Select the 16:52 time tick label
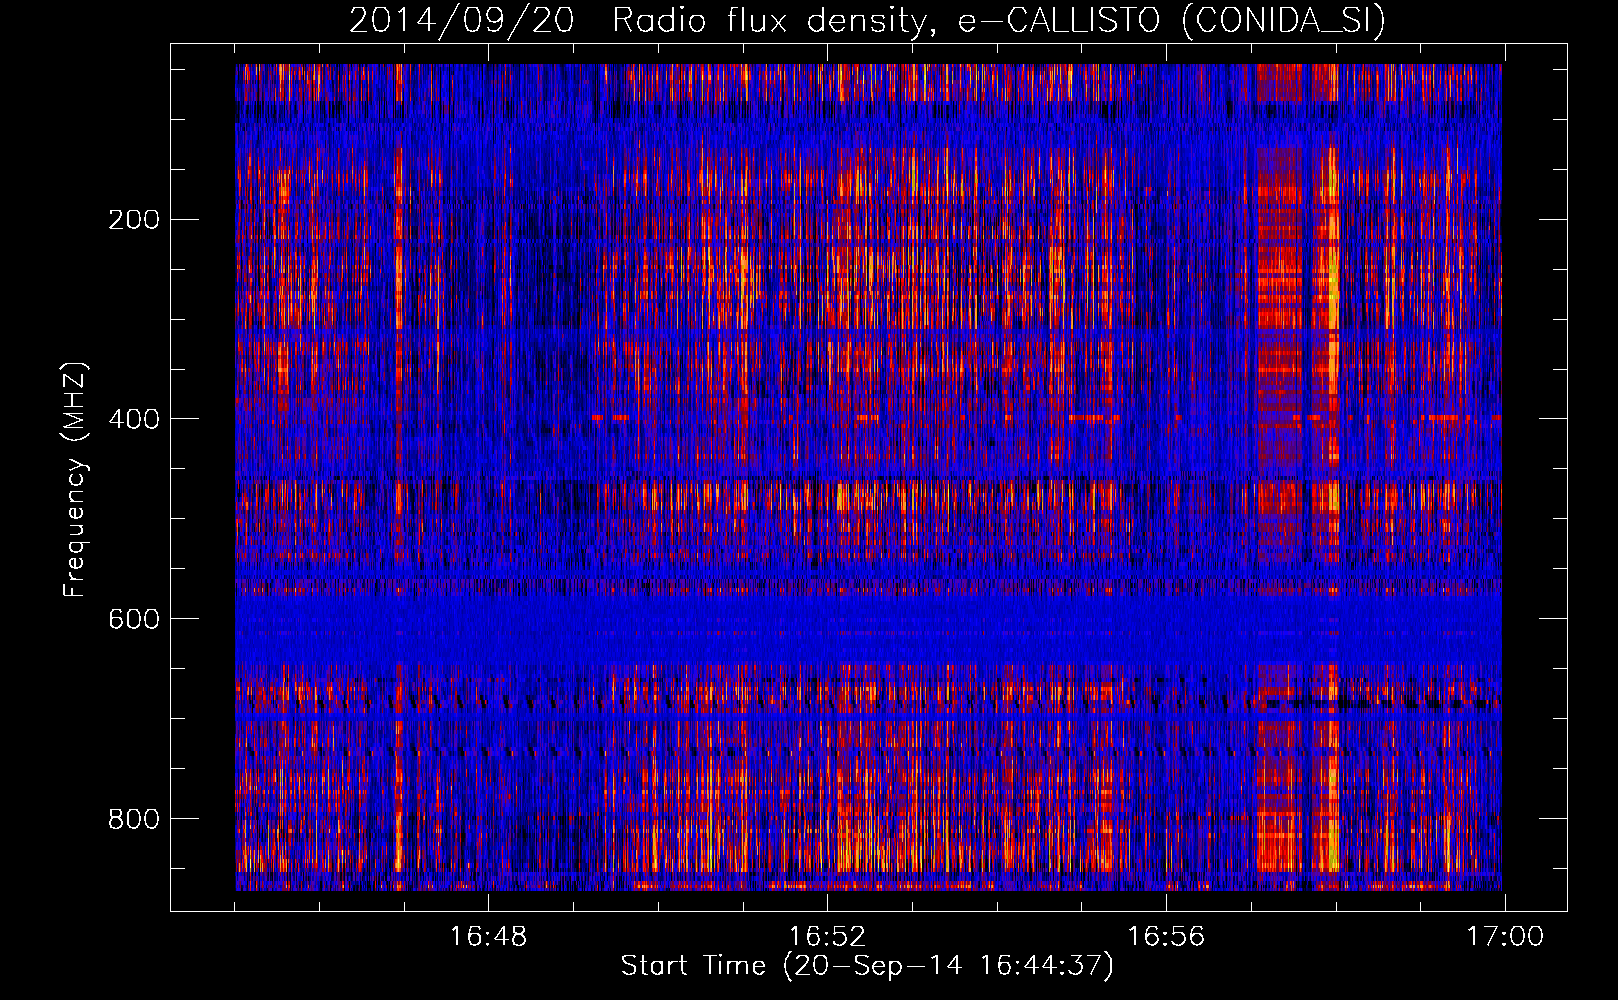Image resolution: width=1618 pixels, height=1000 pixels. tap(827, 937)
